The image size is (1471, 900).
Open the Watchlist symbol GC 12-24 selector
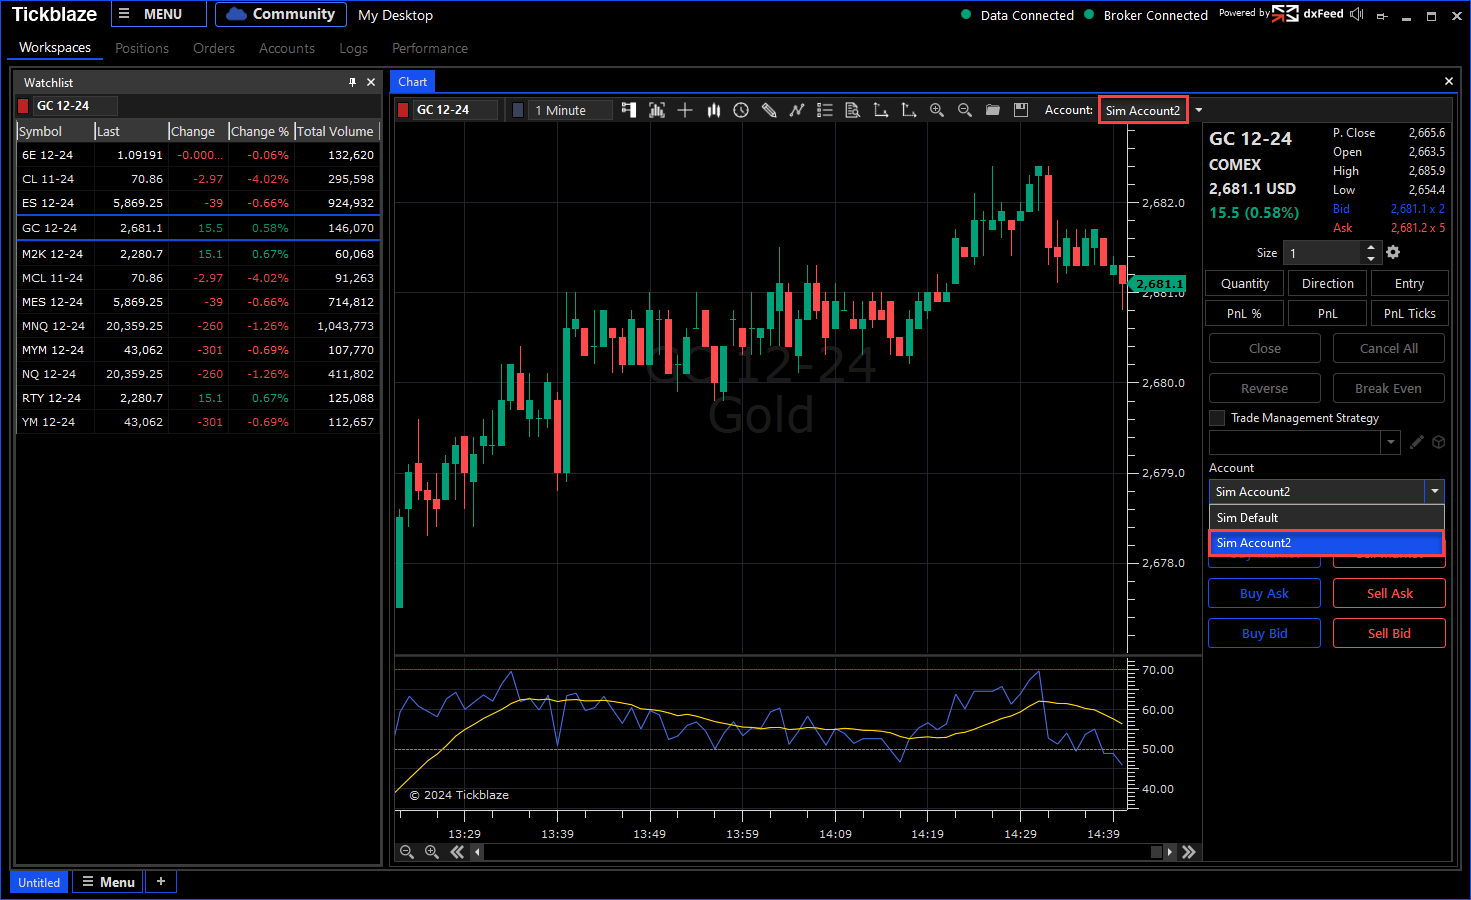(76, 106)
